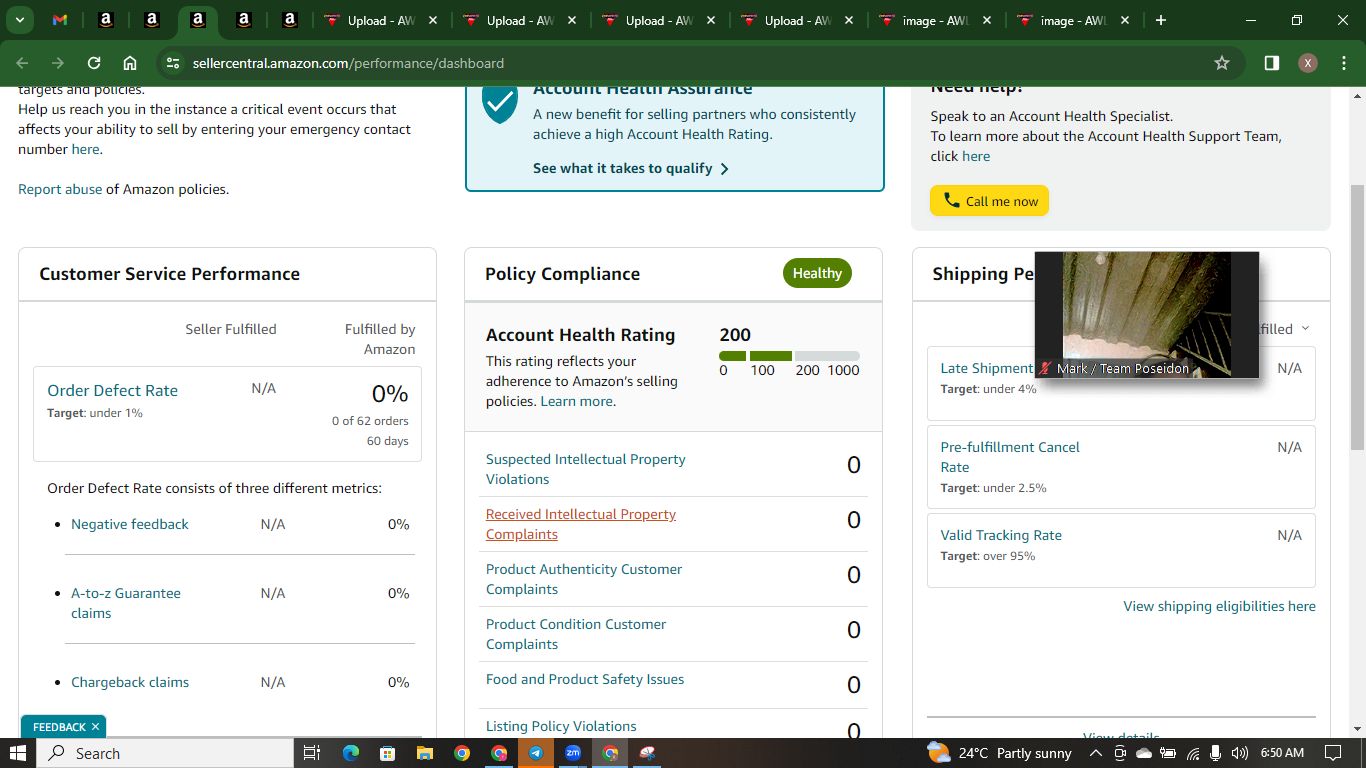Click the Account Health Assurance shield icon

500,104
